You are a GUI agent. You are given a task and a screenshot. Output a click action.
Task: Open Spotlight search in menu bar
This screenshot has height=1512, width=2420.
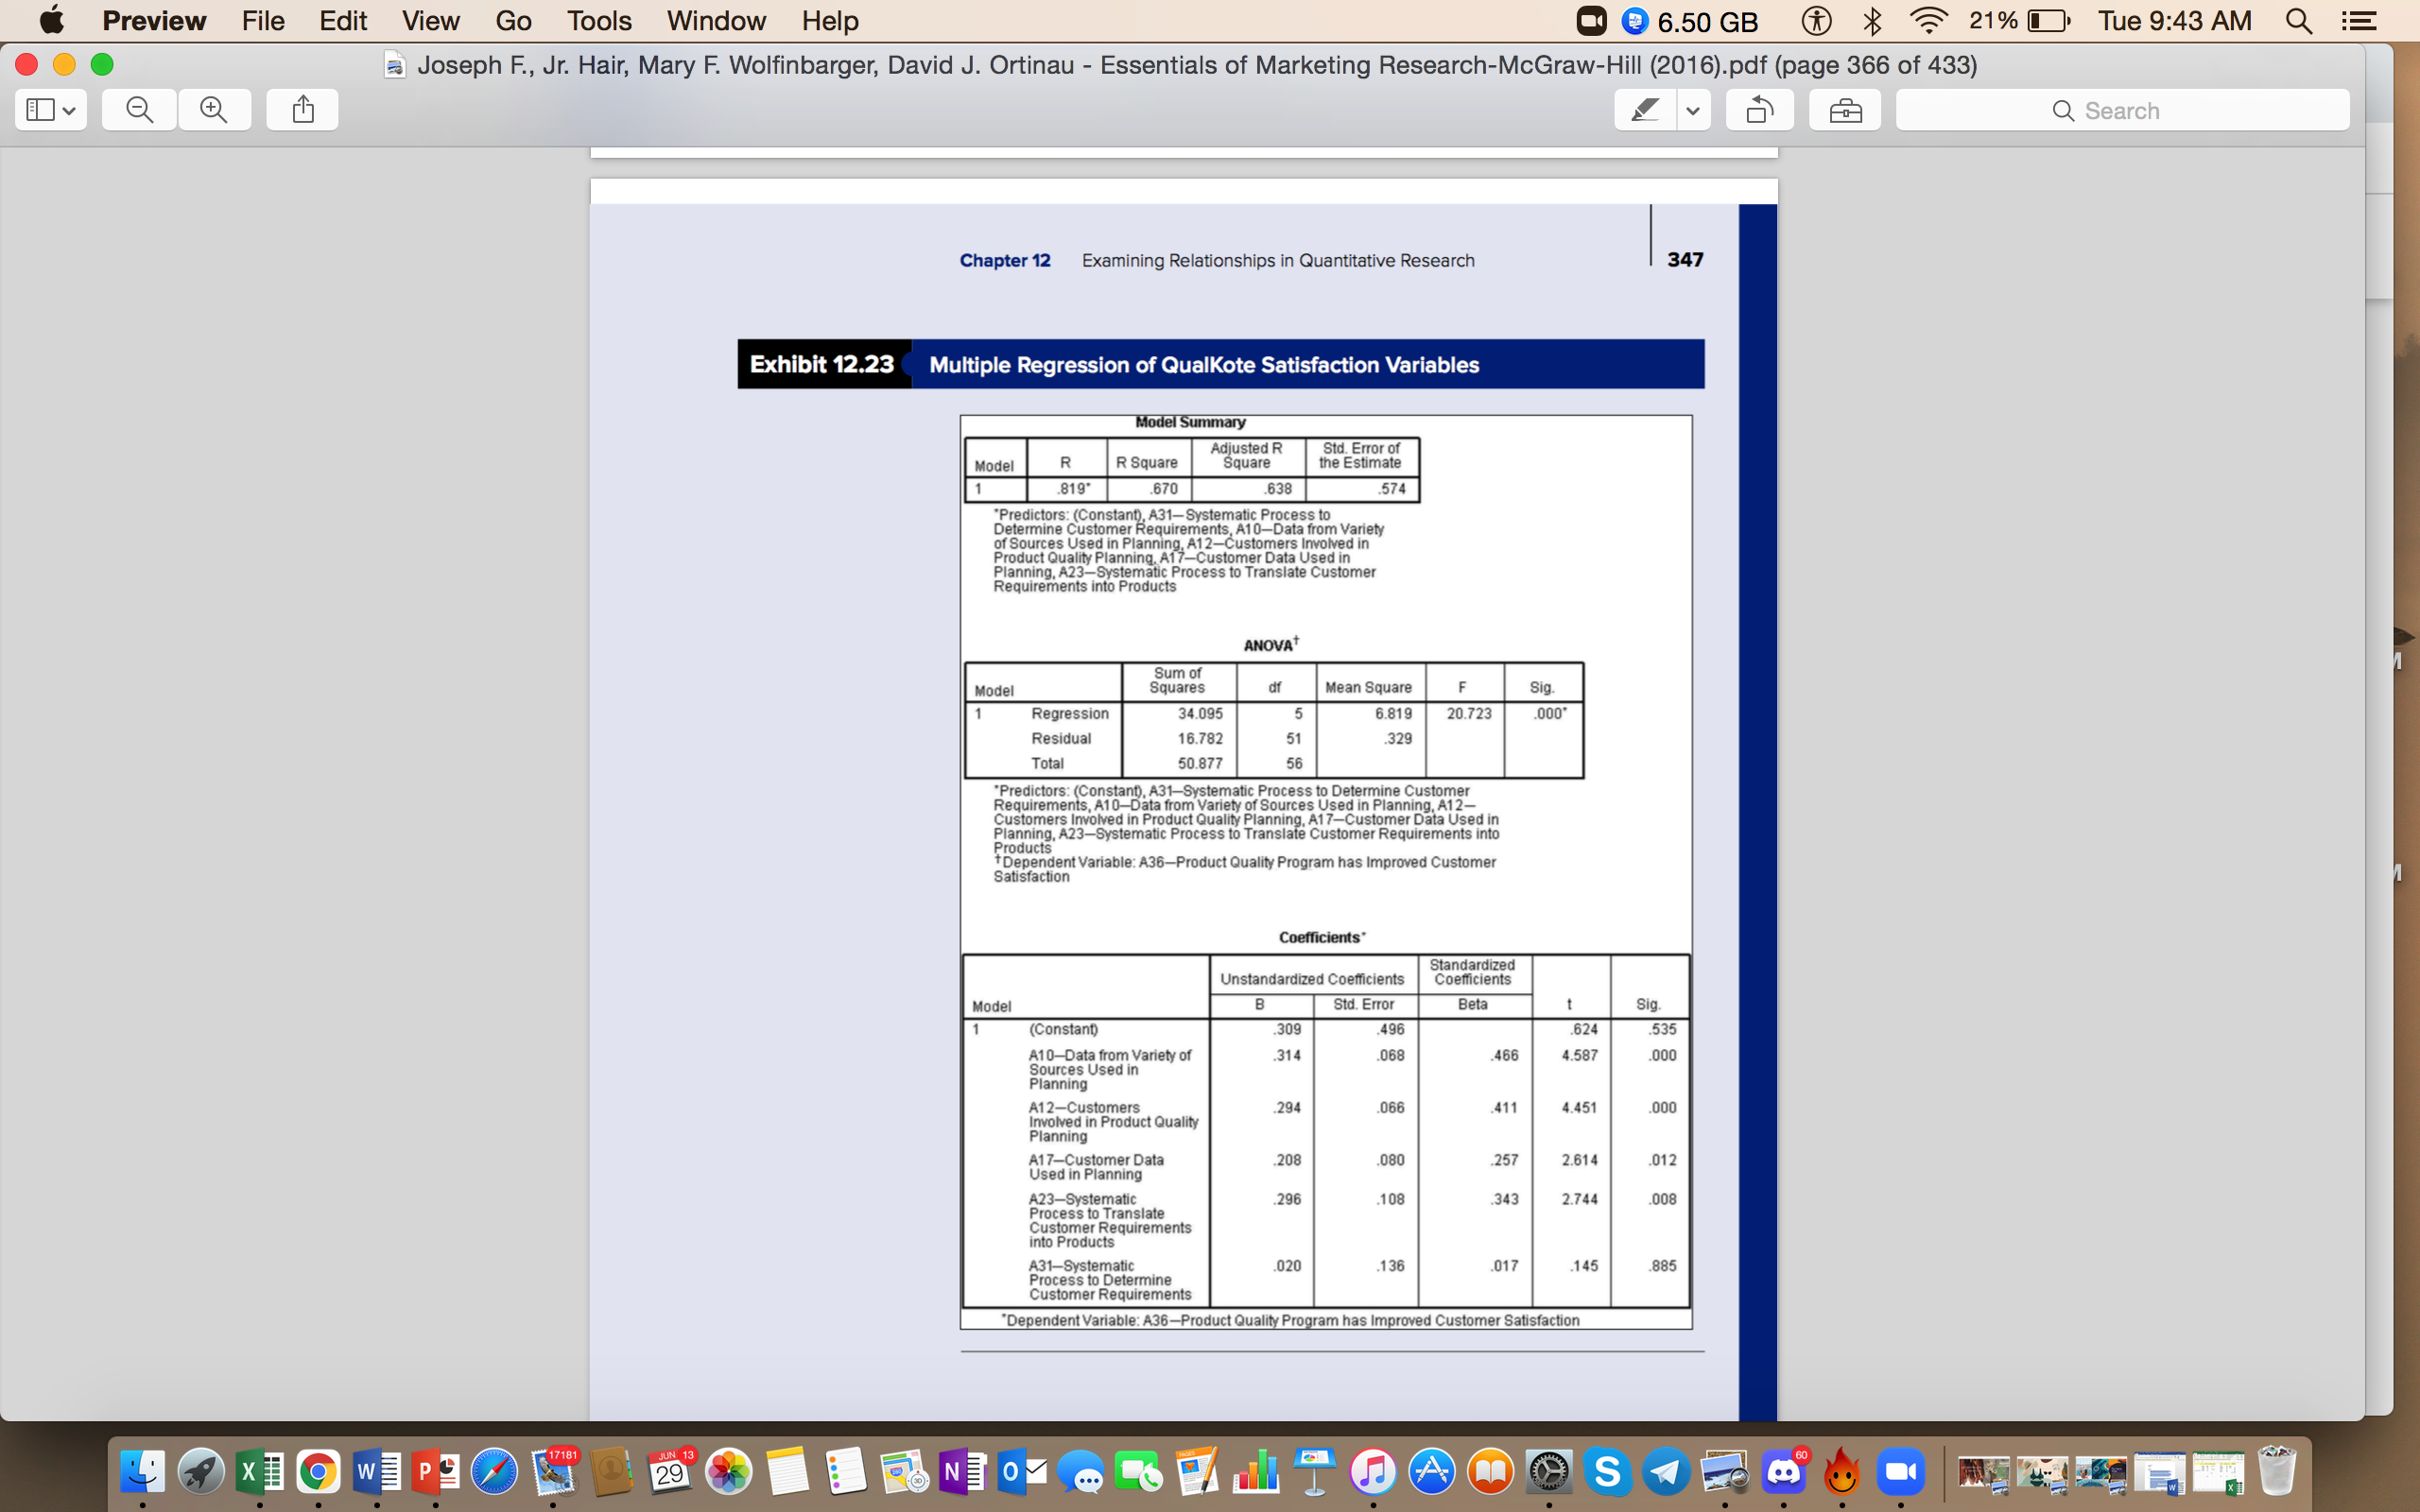pos(2299,21)
